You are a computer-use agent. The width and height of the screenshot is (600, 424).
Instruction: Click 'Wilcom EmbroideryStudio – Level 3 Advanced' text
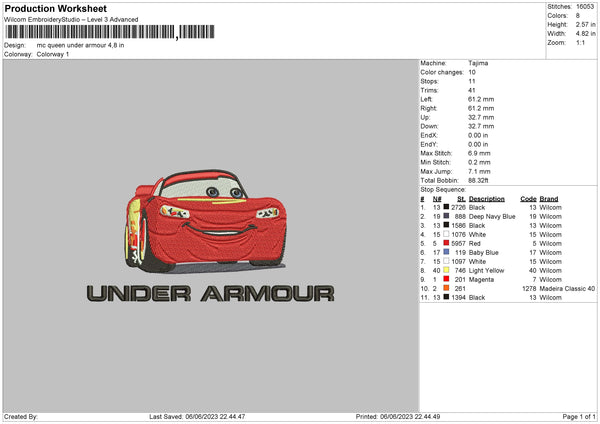coord(71,20)
